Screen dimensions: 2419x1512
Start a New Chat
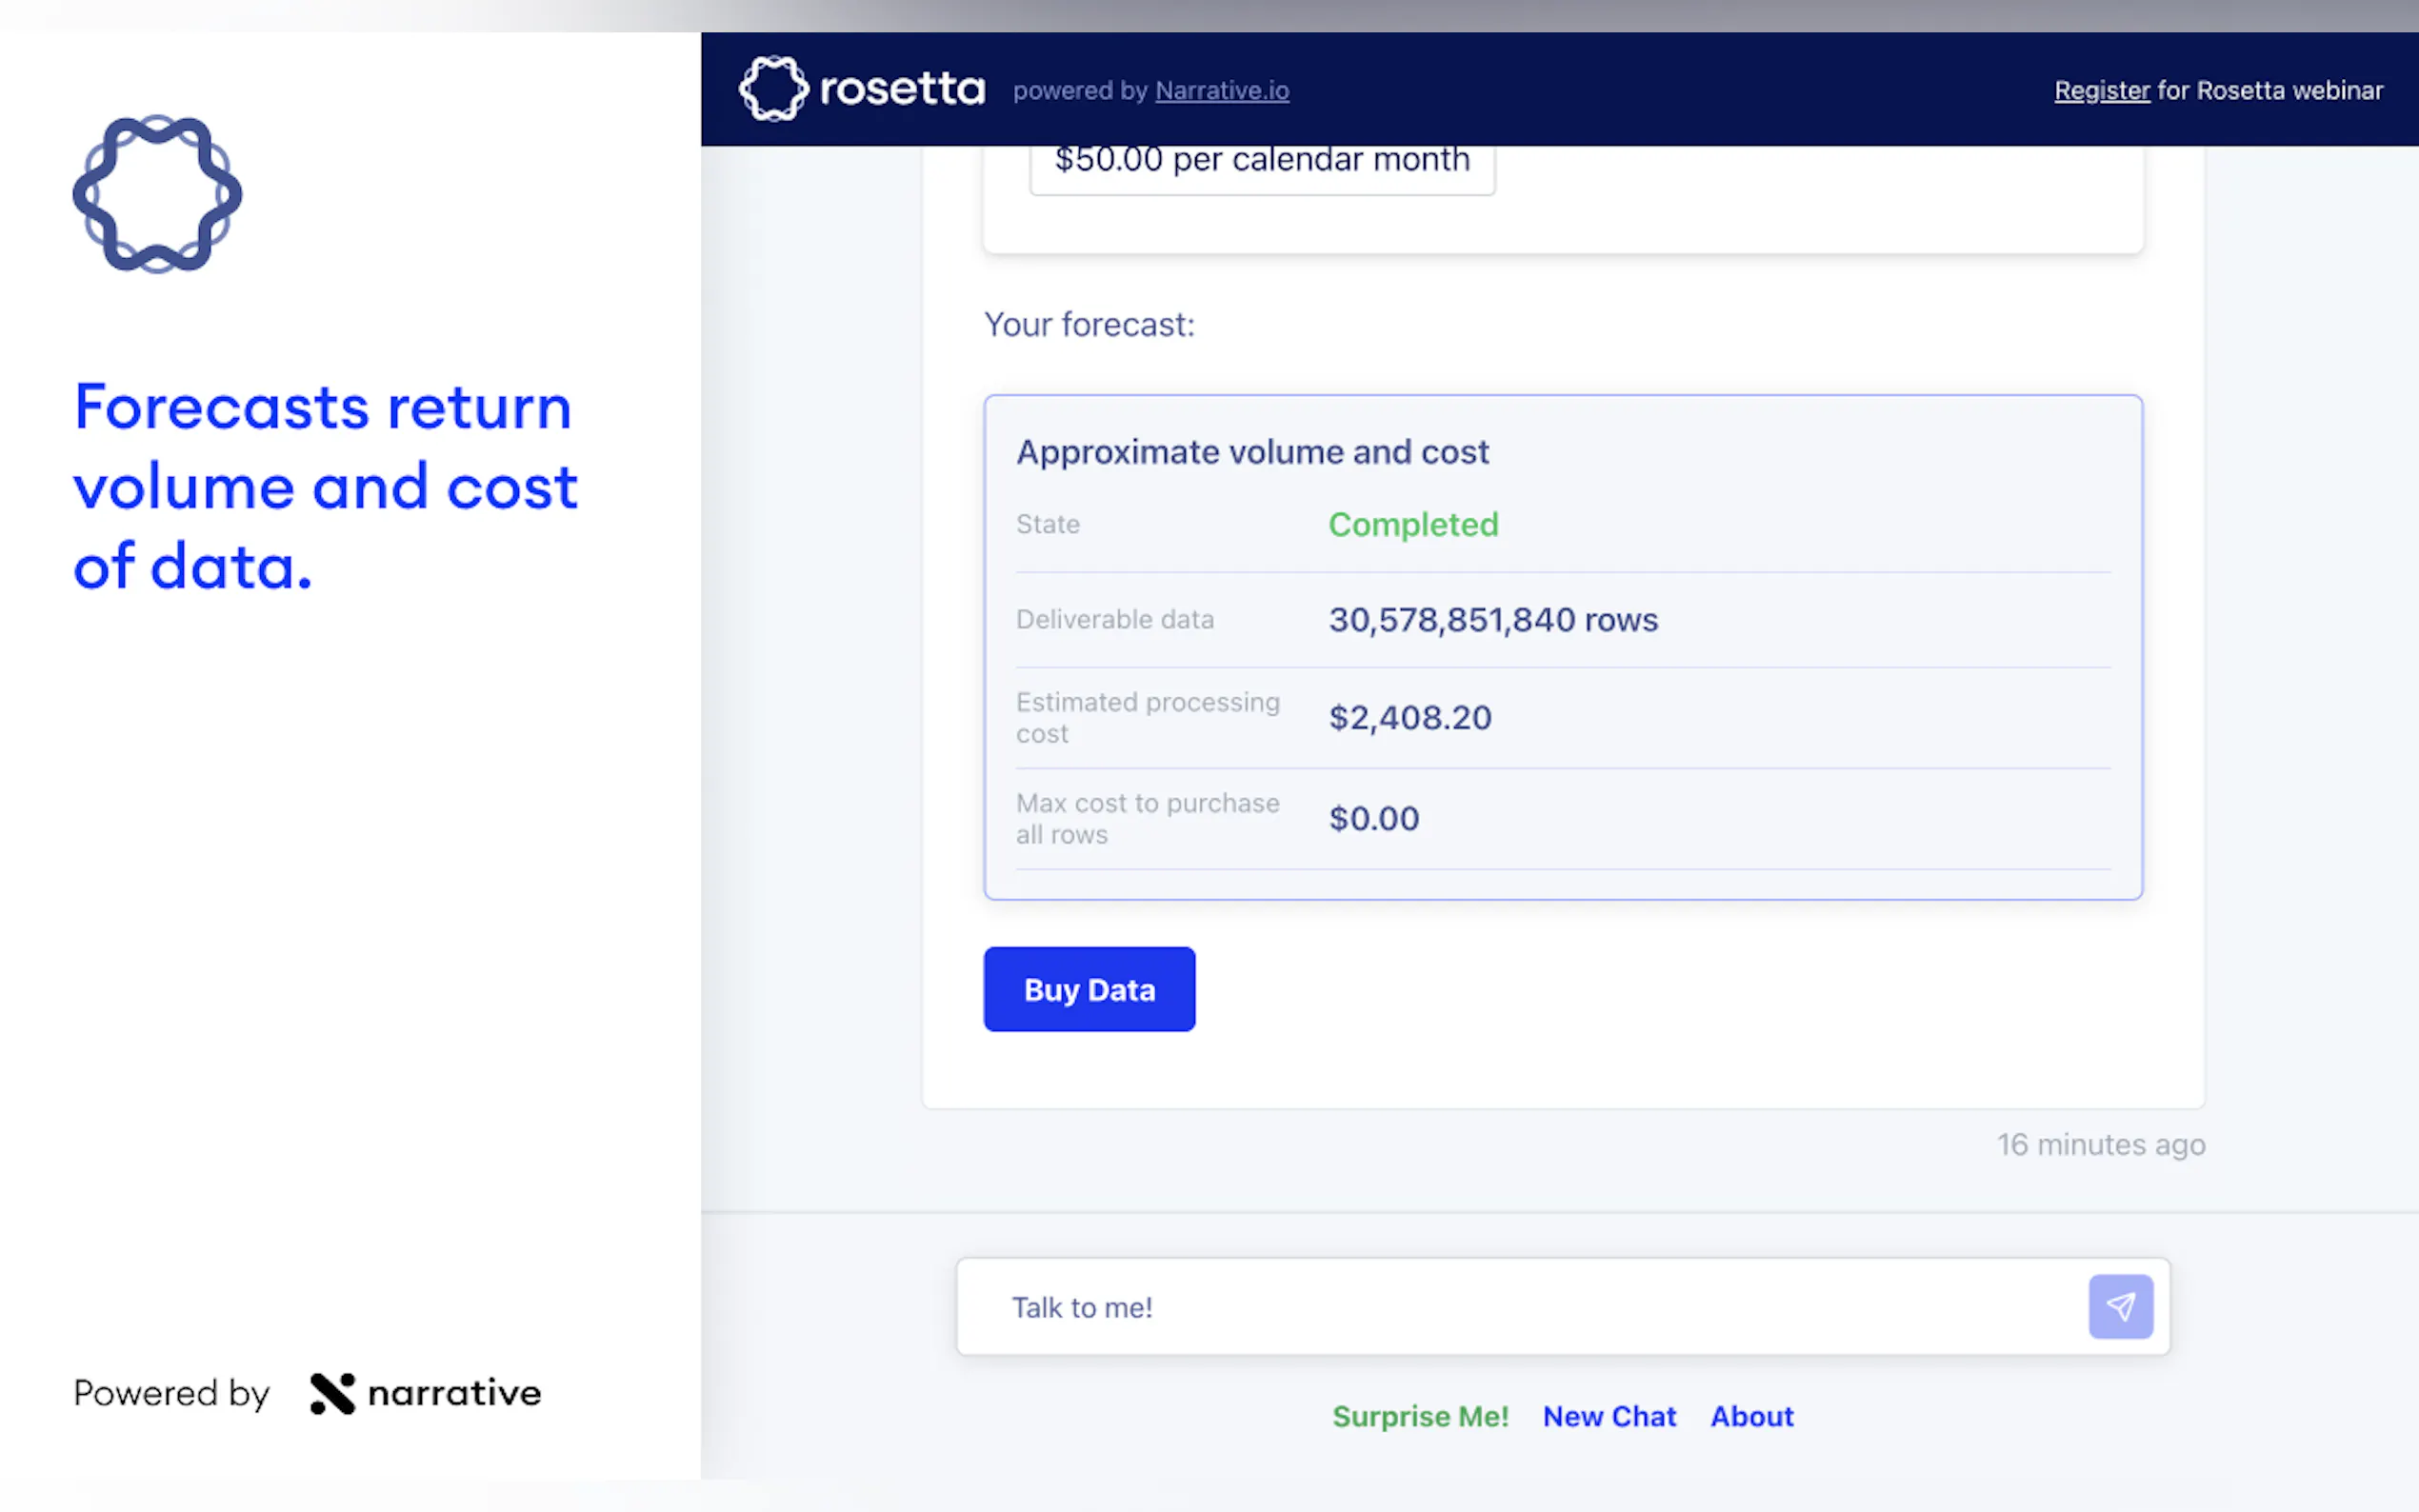point(1609,1416)
